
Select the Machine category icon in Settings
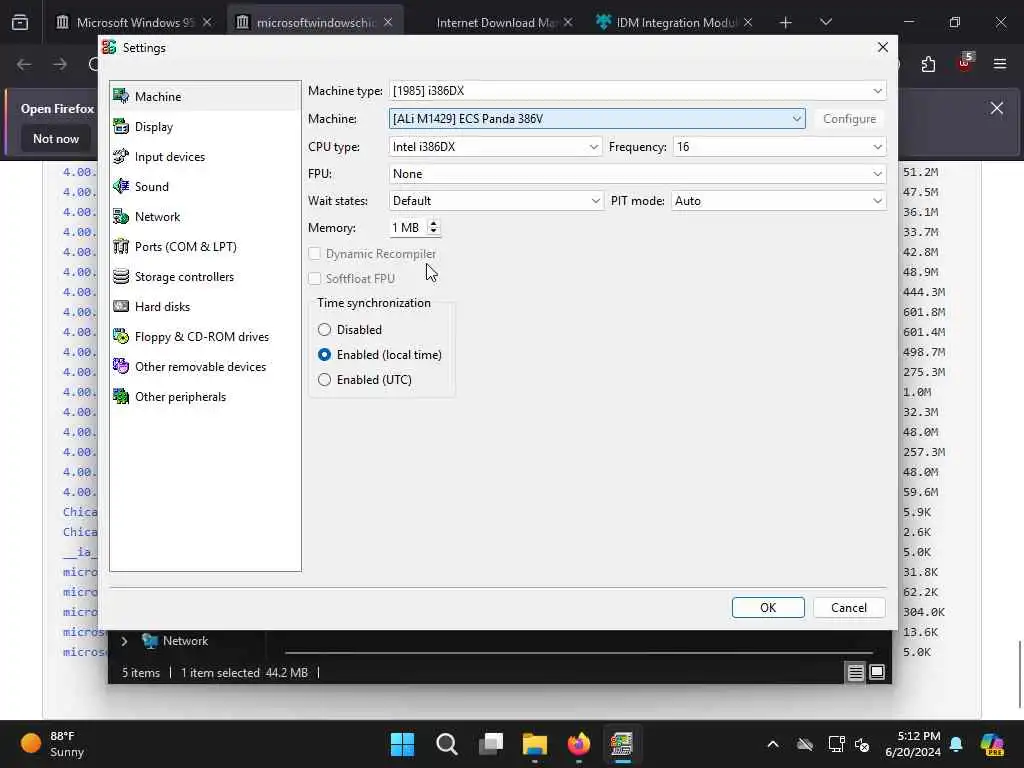pos(121,96)
